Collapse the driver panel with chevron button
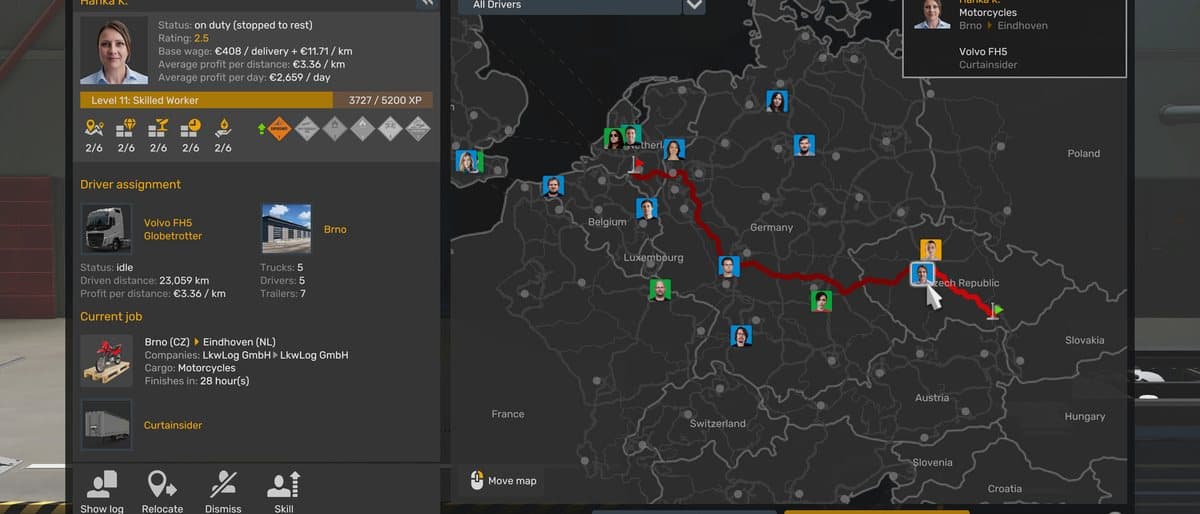This screenshot has width=1200, height=514. click(x=427, y=3)
